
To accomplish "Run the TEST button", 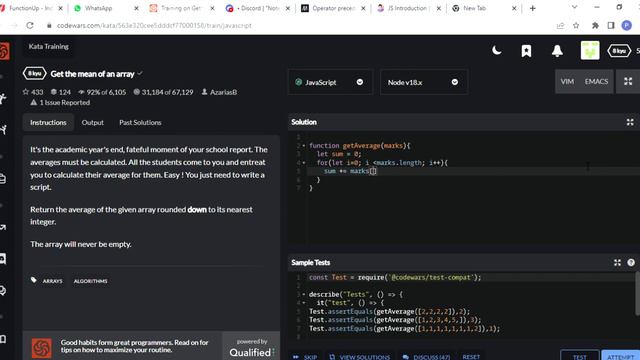I will 580,356.
